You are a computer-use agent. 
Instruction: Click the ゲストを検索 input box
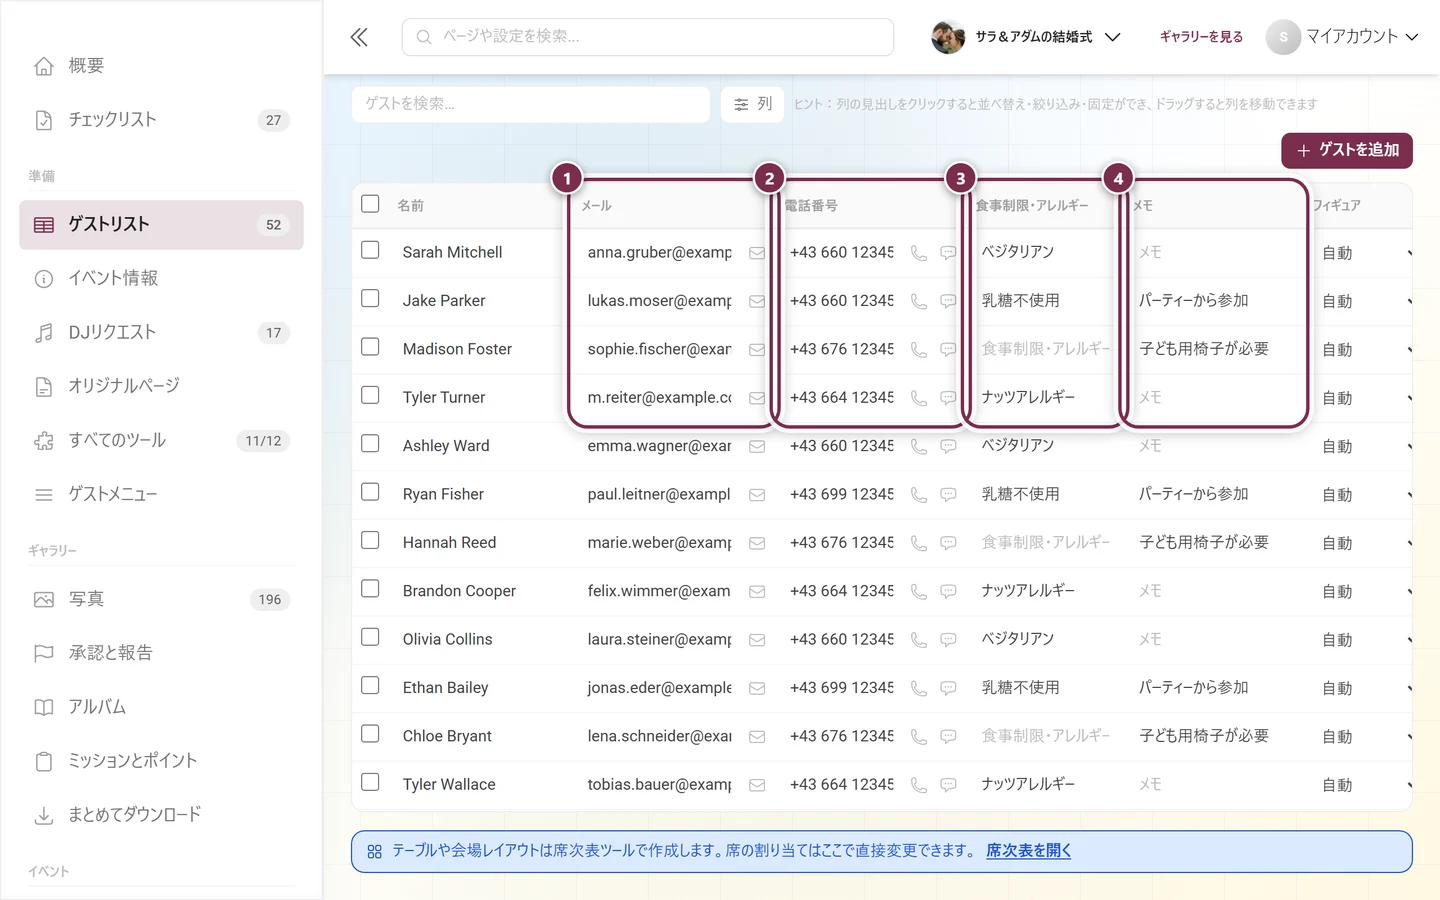click(x=531, y=104)
